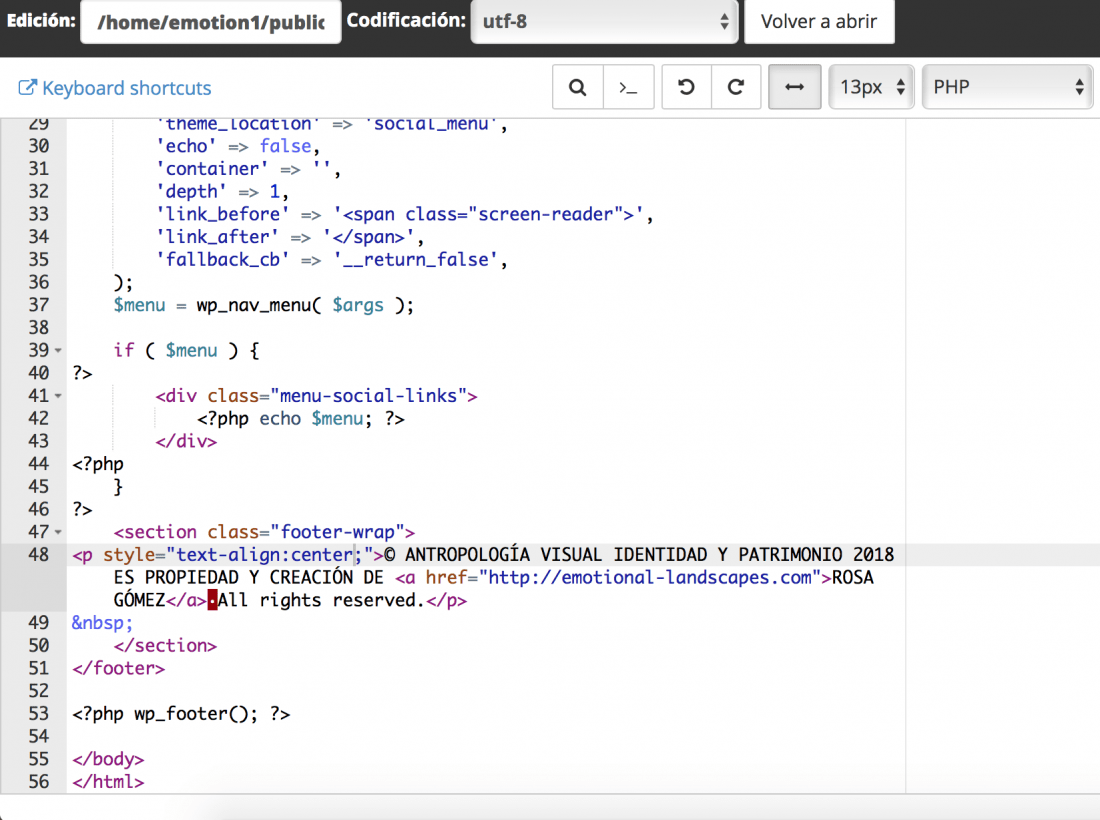The height and width of the screenshot is (820, 1100).
Task: Click the text "footer-wrap" on line 47
Action: (x=338, y=532)
